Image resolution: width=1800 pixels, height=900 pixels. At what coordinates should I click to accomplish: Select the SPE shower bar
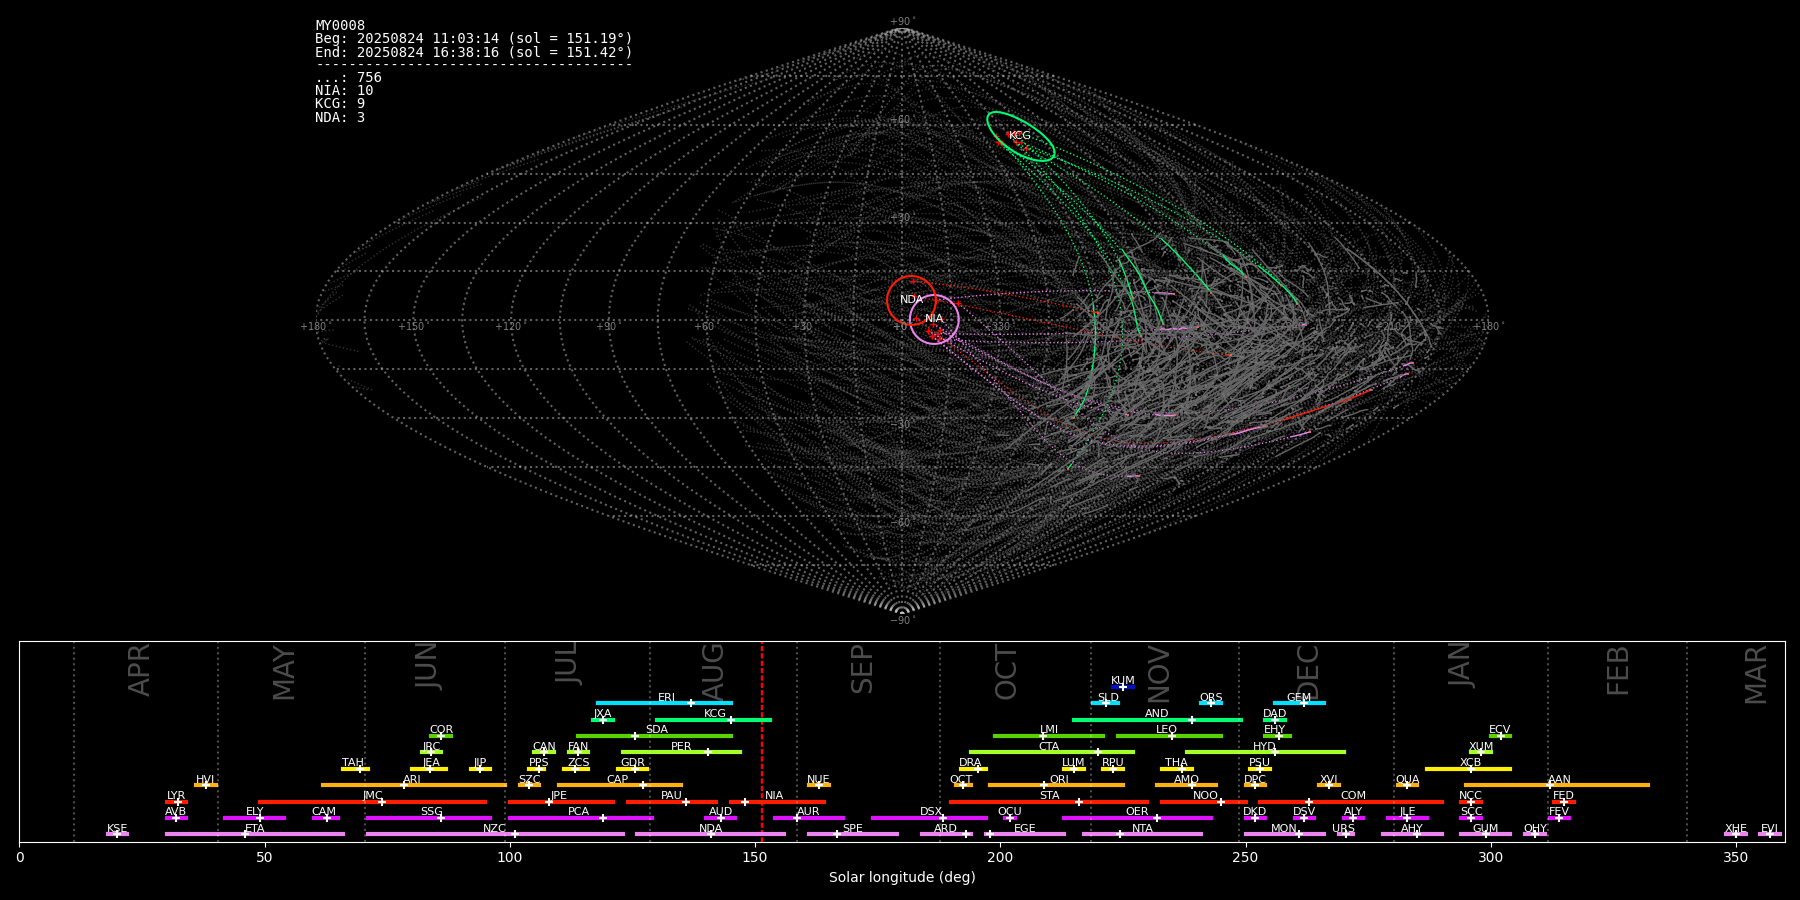(852, 834)
